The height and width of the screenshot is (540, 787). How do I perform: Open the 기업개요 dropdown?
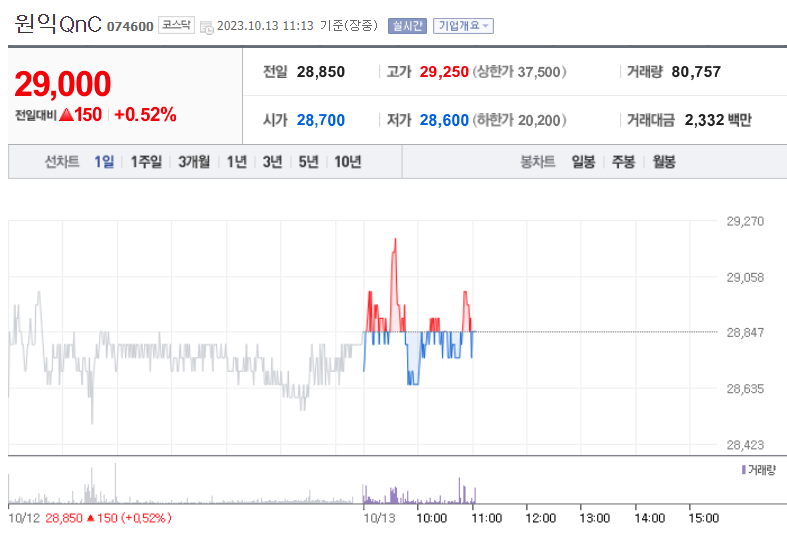[463, 26]
